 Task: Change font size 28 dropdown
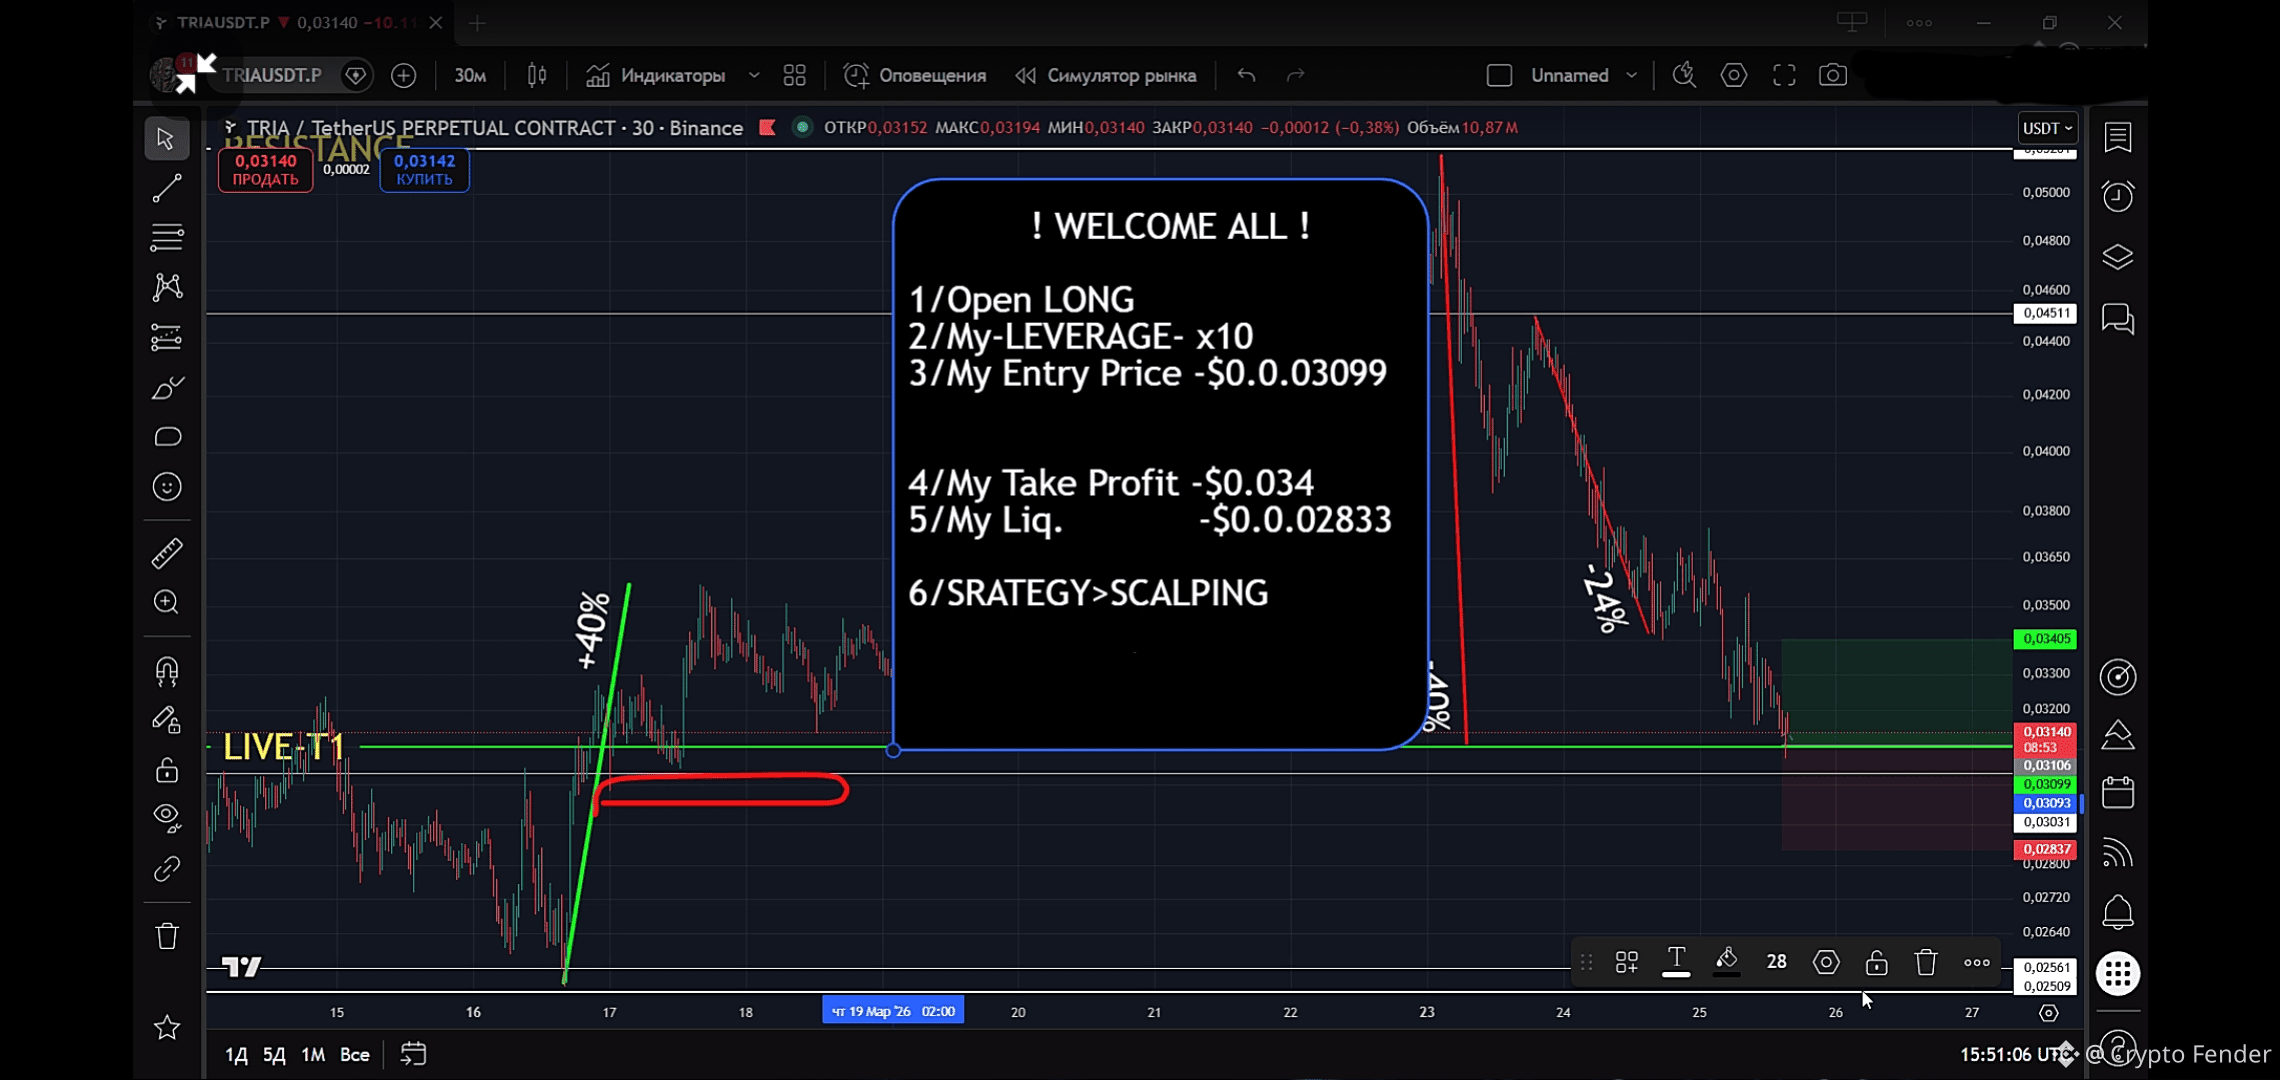(1776, 962)
